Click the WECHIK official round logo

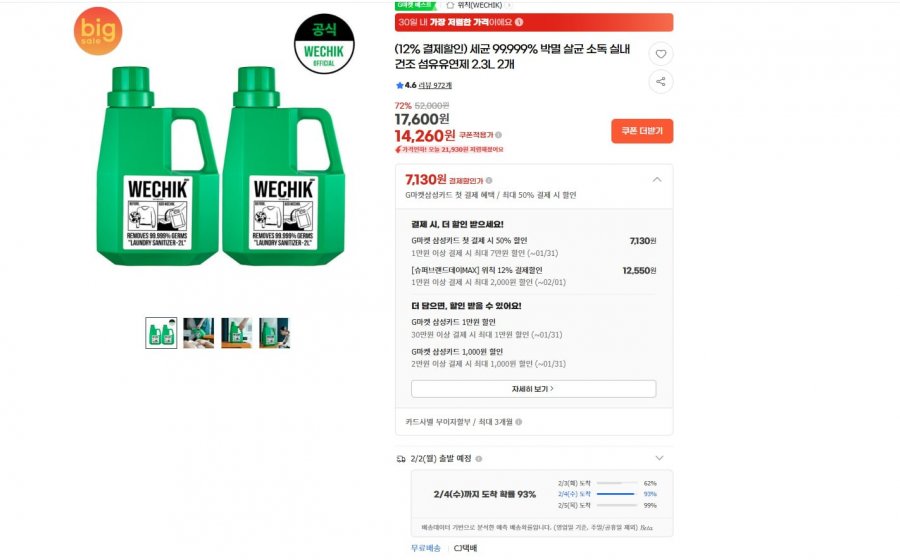click(x=324, y=43)
